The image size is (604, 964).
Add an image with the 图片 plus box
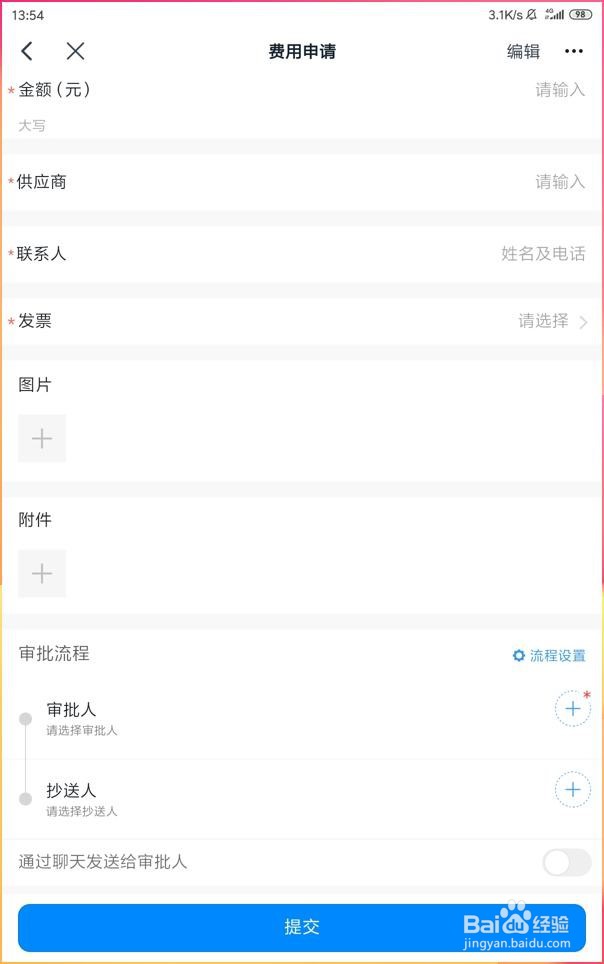[42, 438]
